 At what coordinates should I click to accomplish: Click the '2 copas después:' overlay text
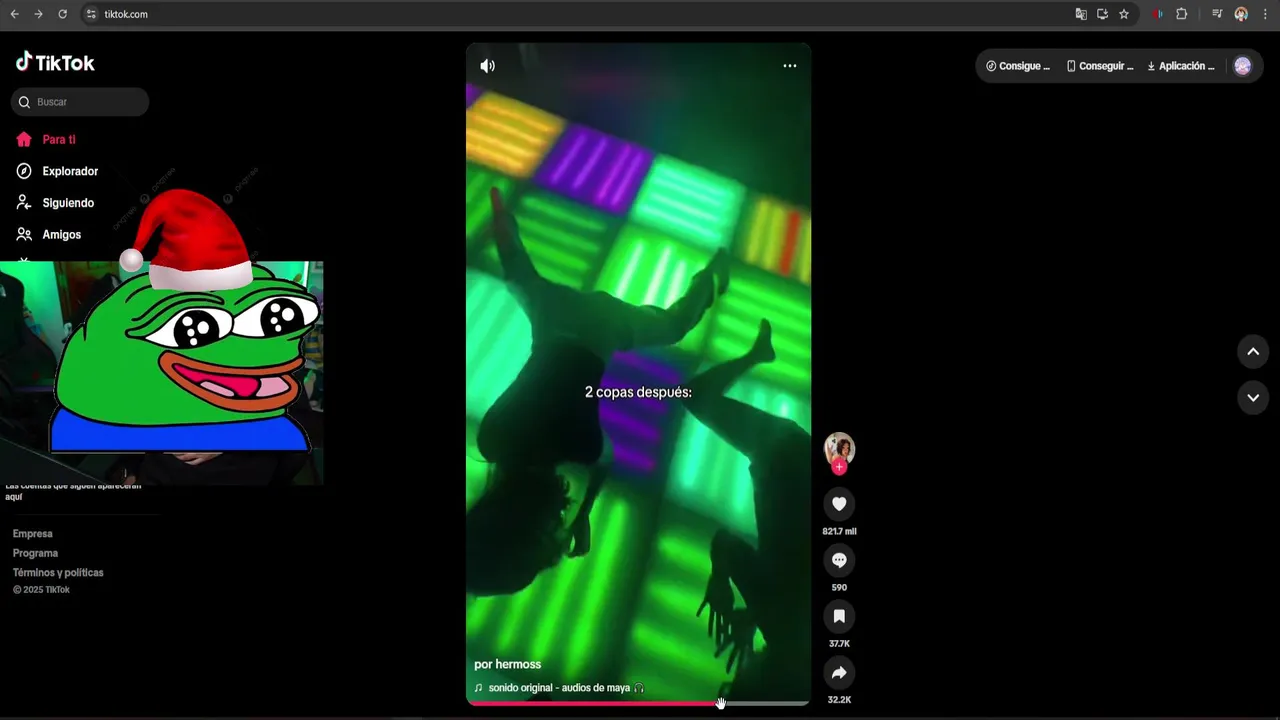point(638,392)
